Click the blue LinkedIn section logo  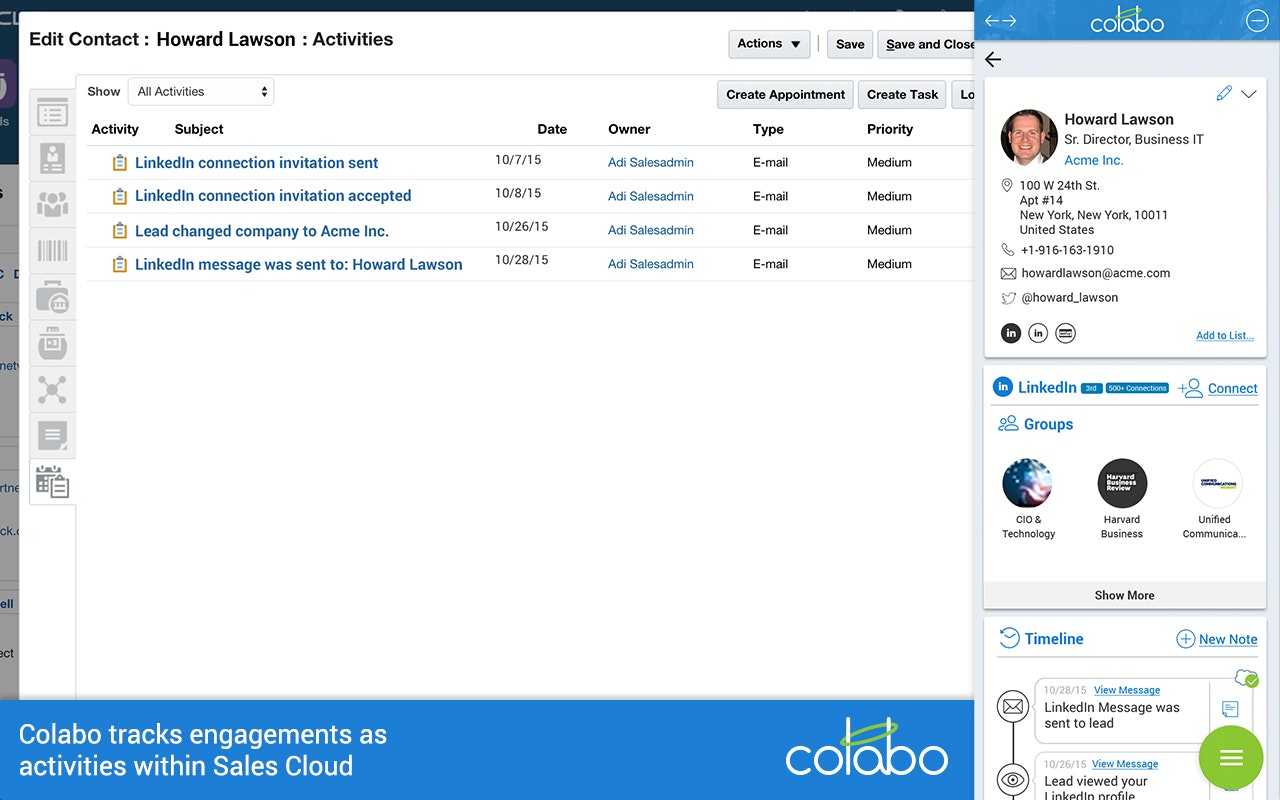1002,387
